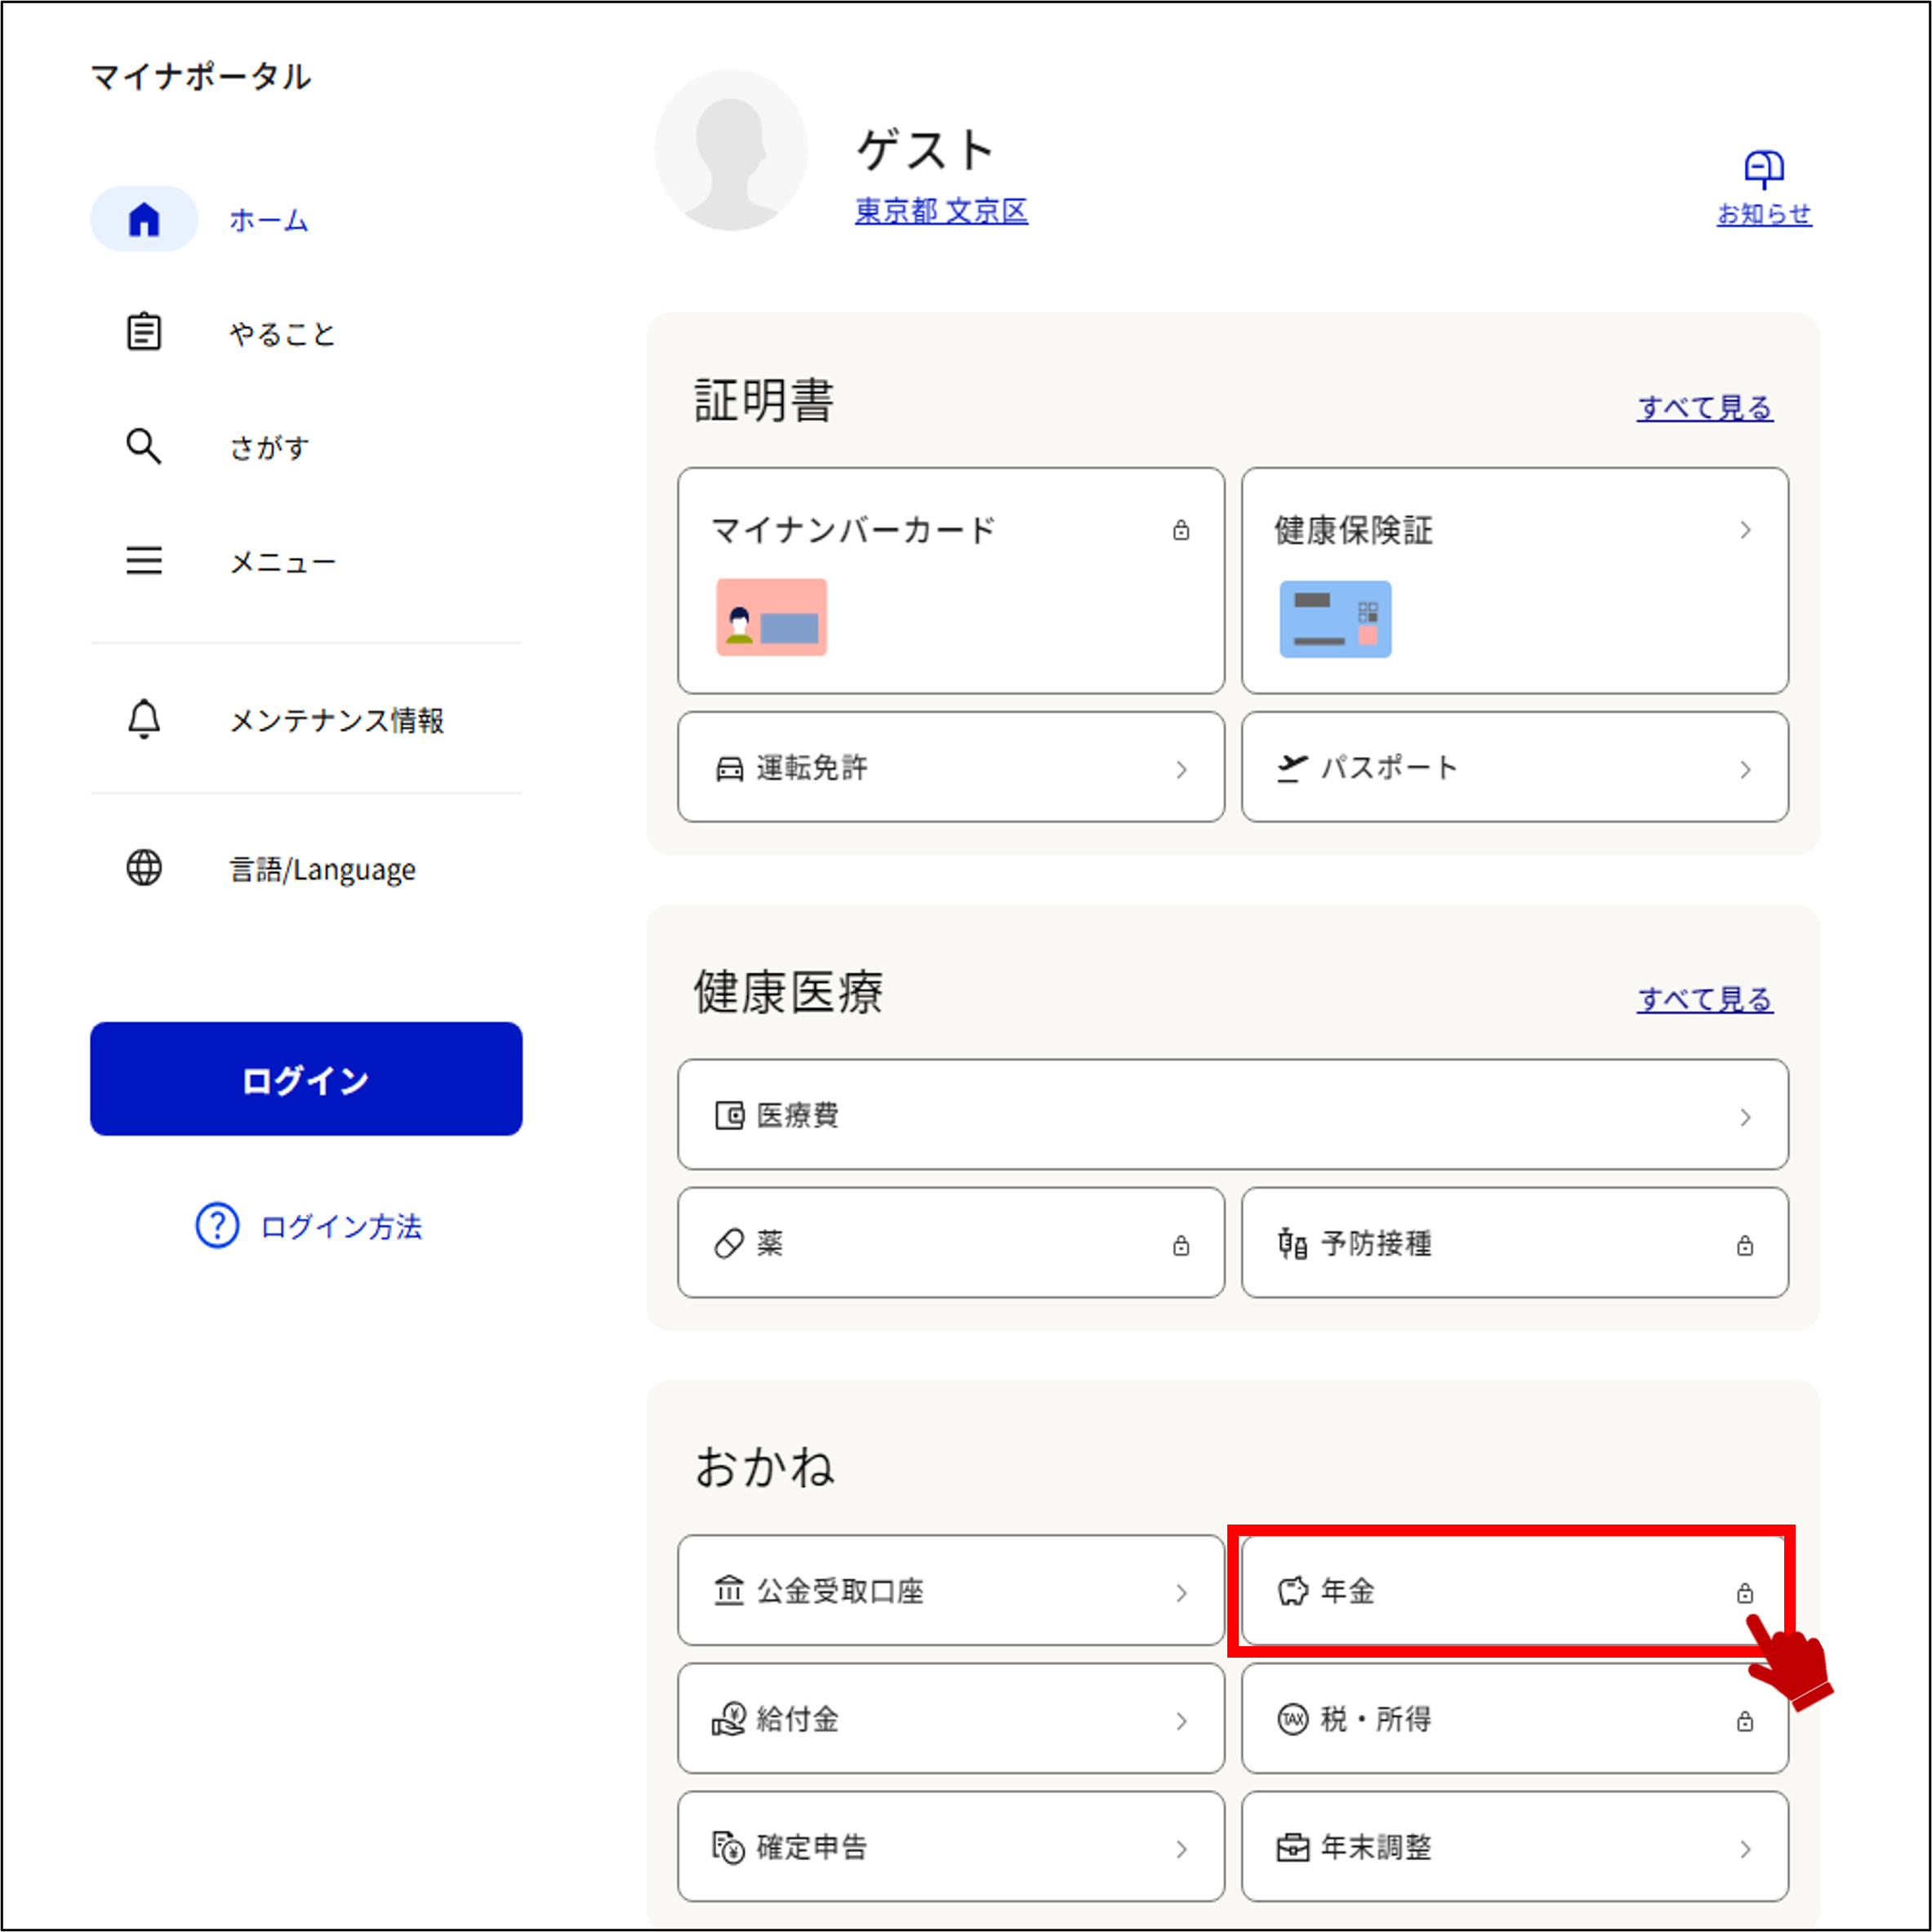Click the bank icon beside 公金受取口座
This screenshot has width=1932, height=1932.
729,1590
